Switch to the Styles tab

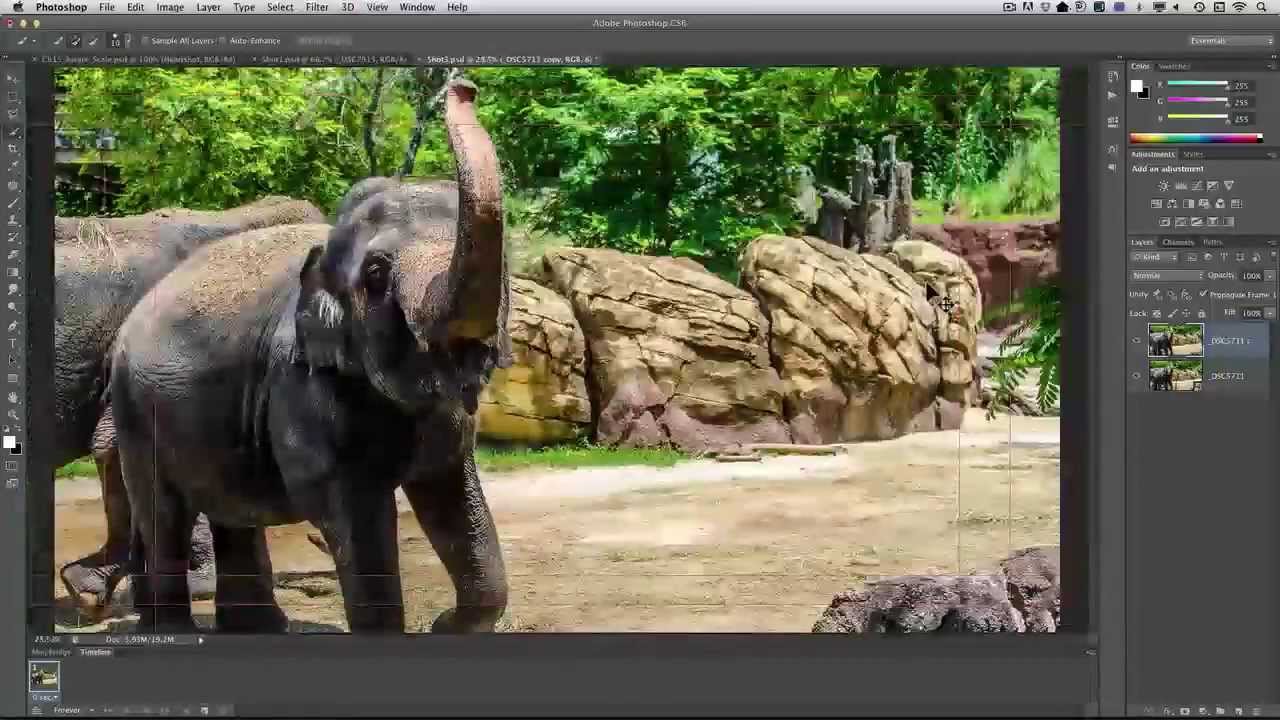1193,154
